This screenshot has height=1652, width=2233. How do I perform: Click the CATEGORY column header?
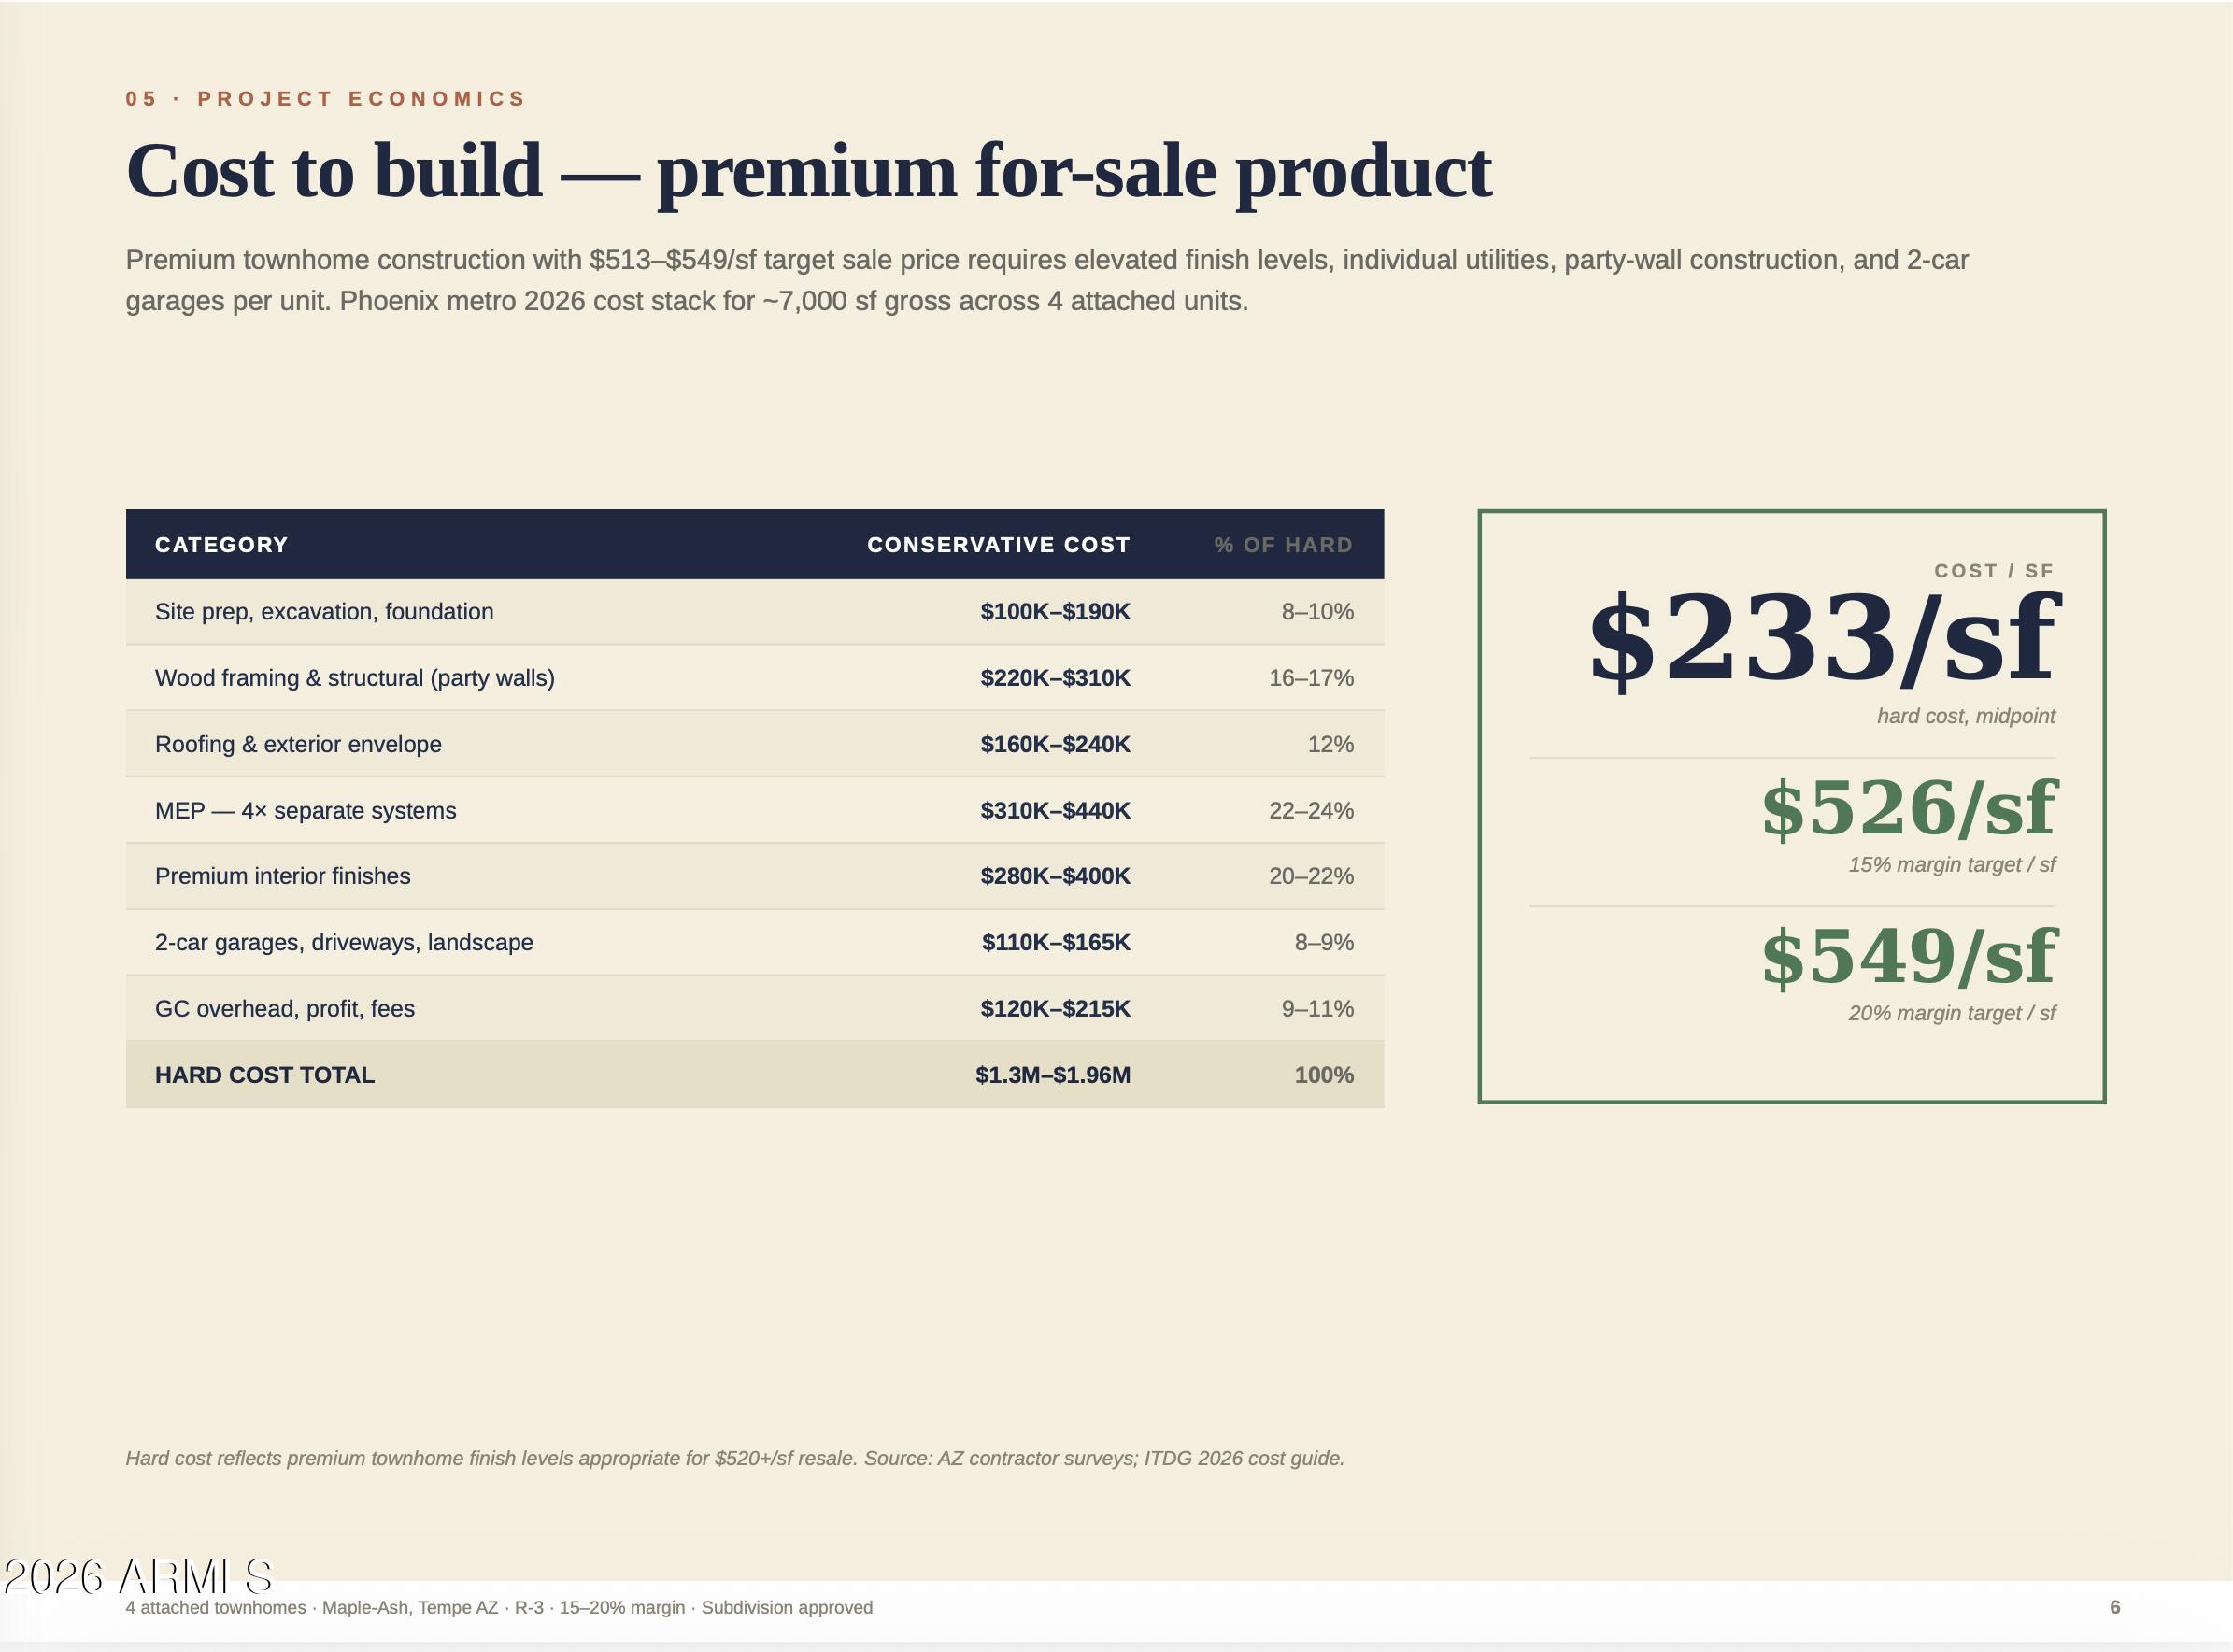tap(221, 545)
